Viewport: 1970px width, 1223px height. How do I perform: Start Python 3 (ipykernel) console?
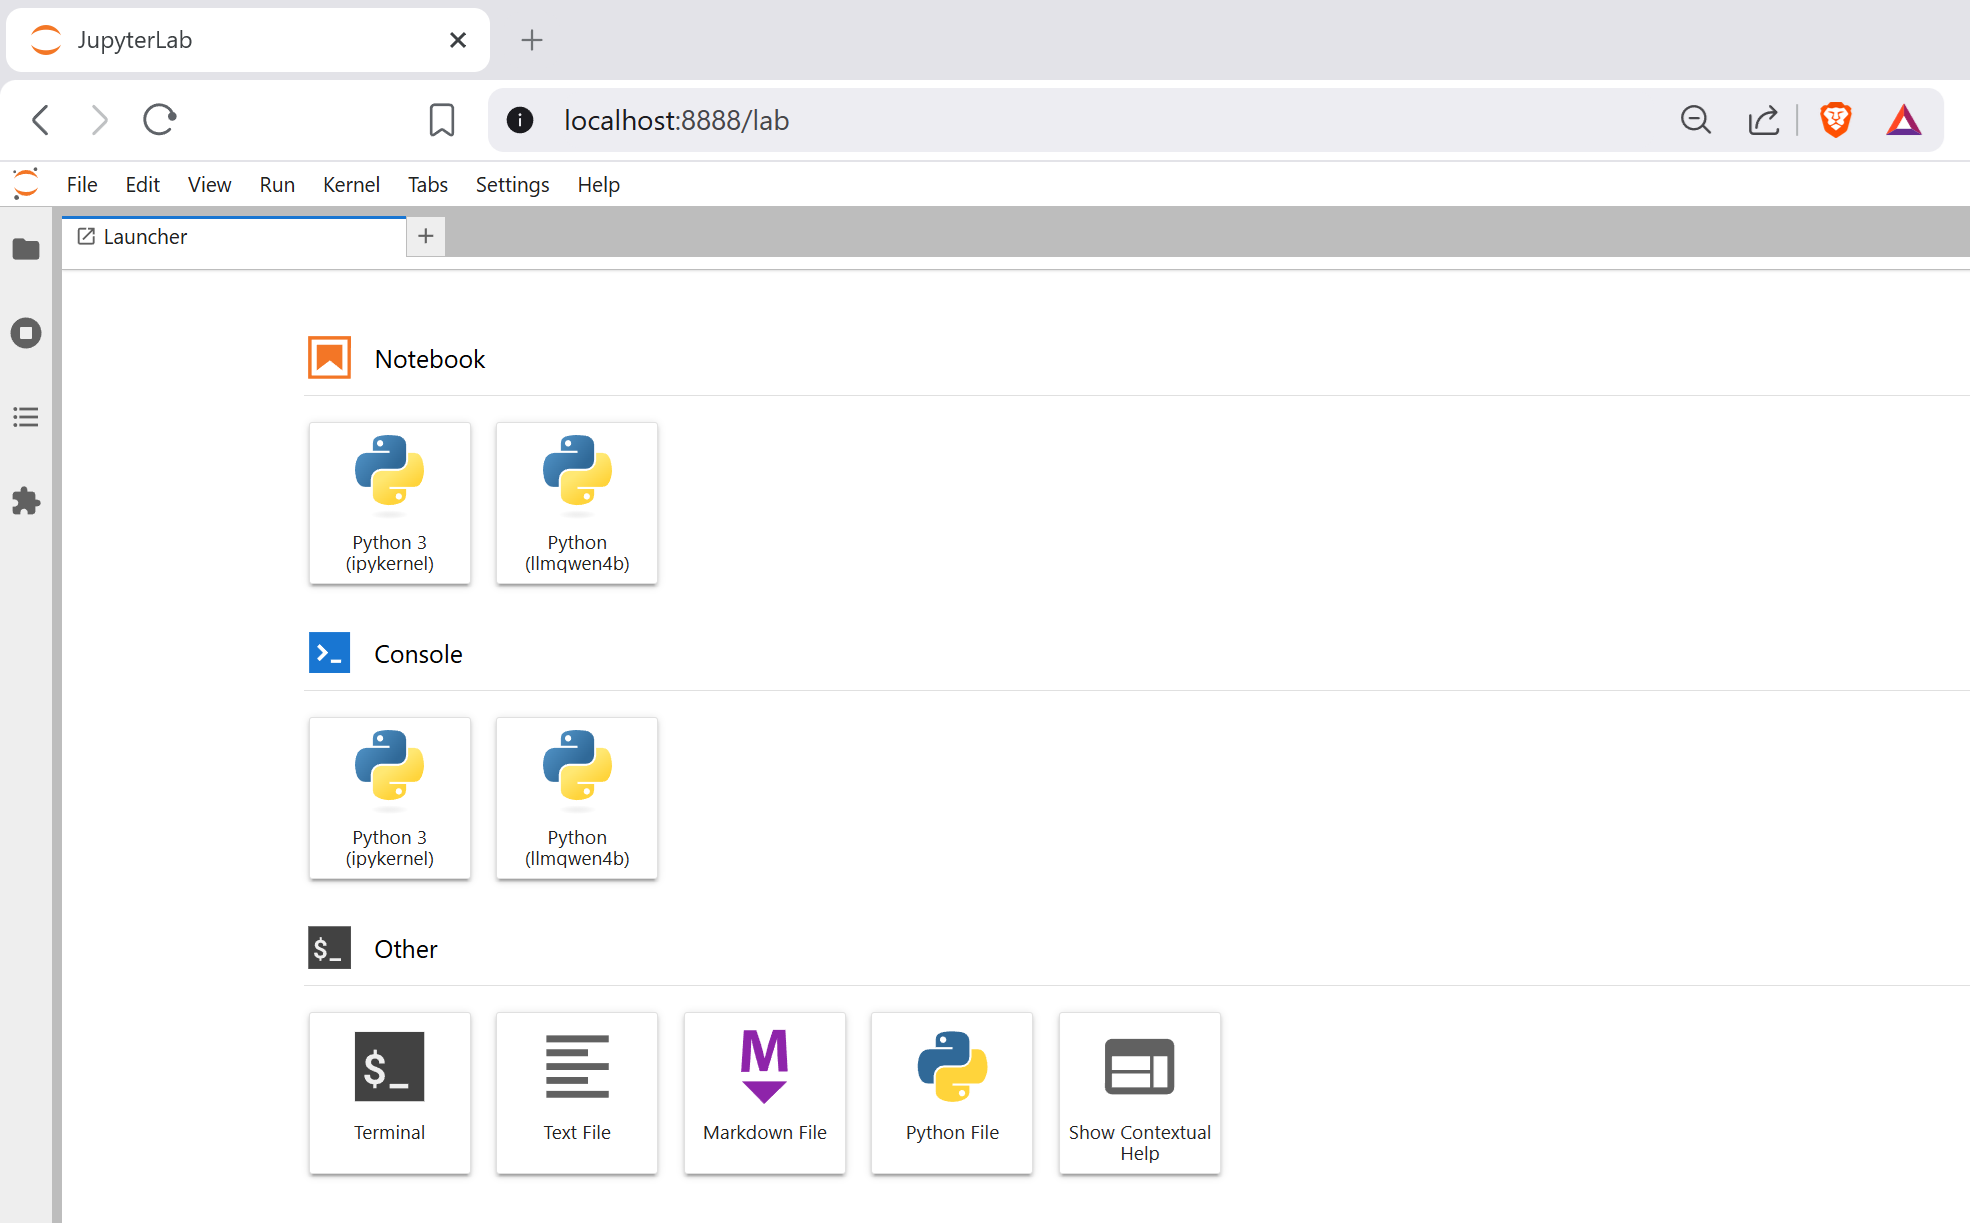coord(390,798)
